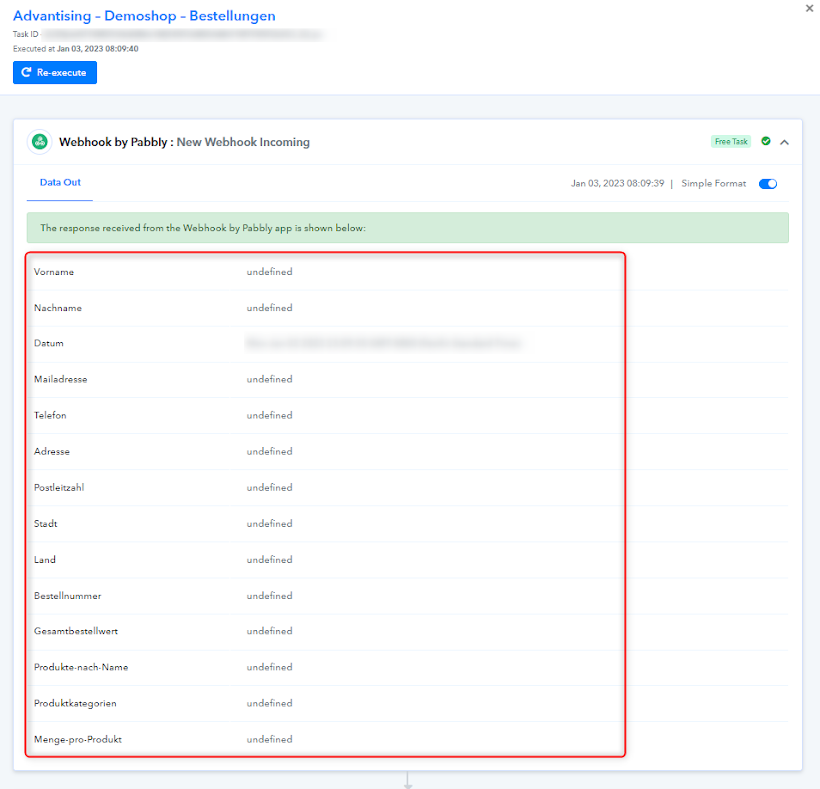Select the Produkte-nach-Name field label

click(81, 667)
